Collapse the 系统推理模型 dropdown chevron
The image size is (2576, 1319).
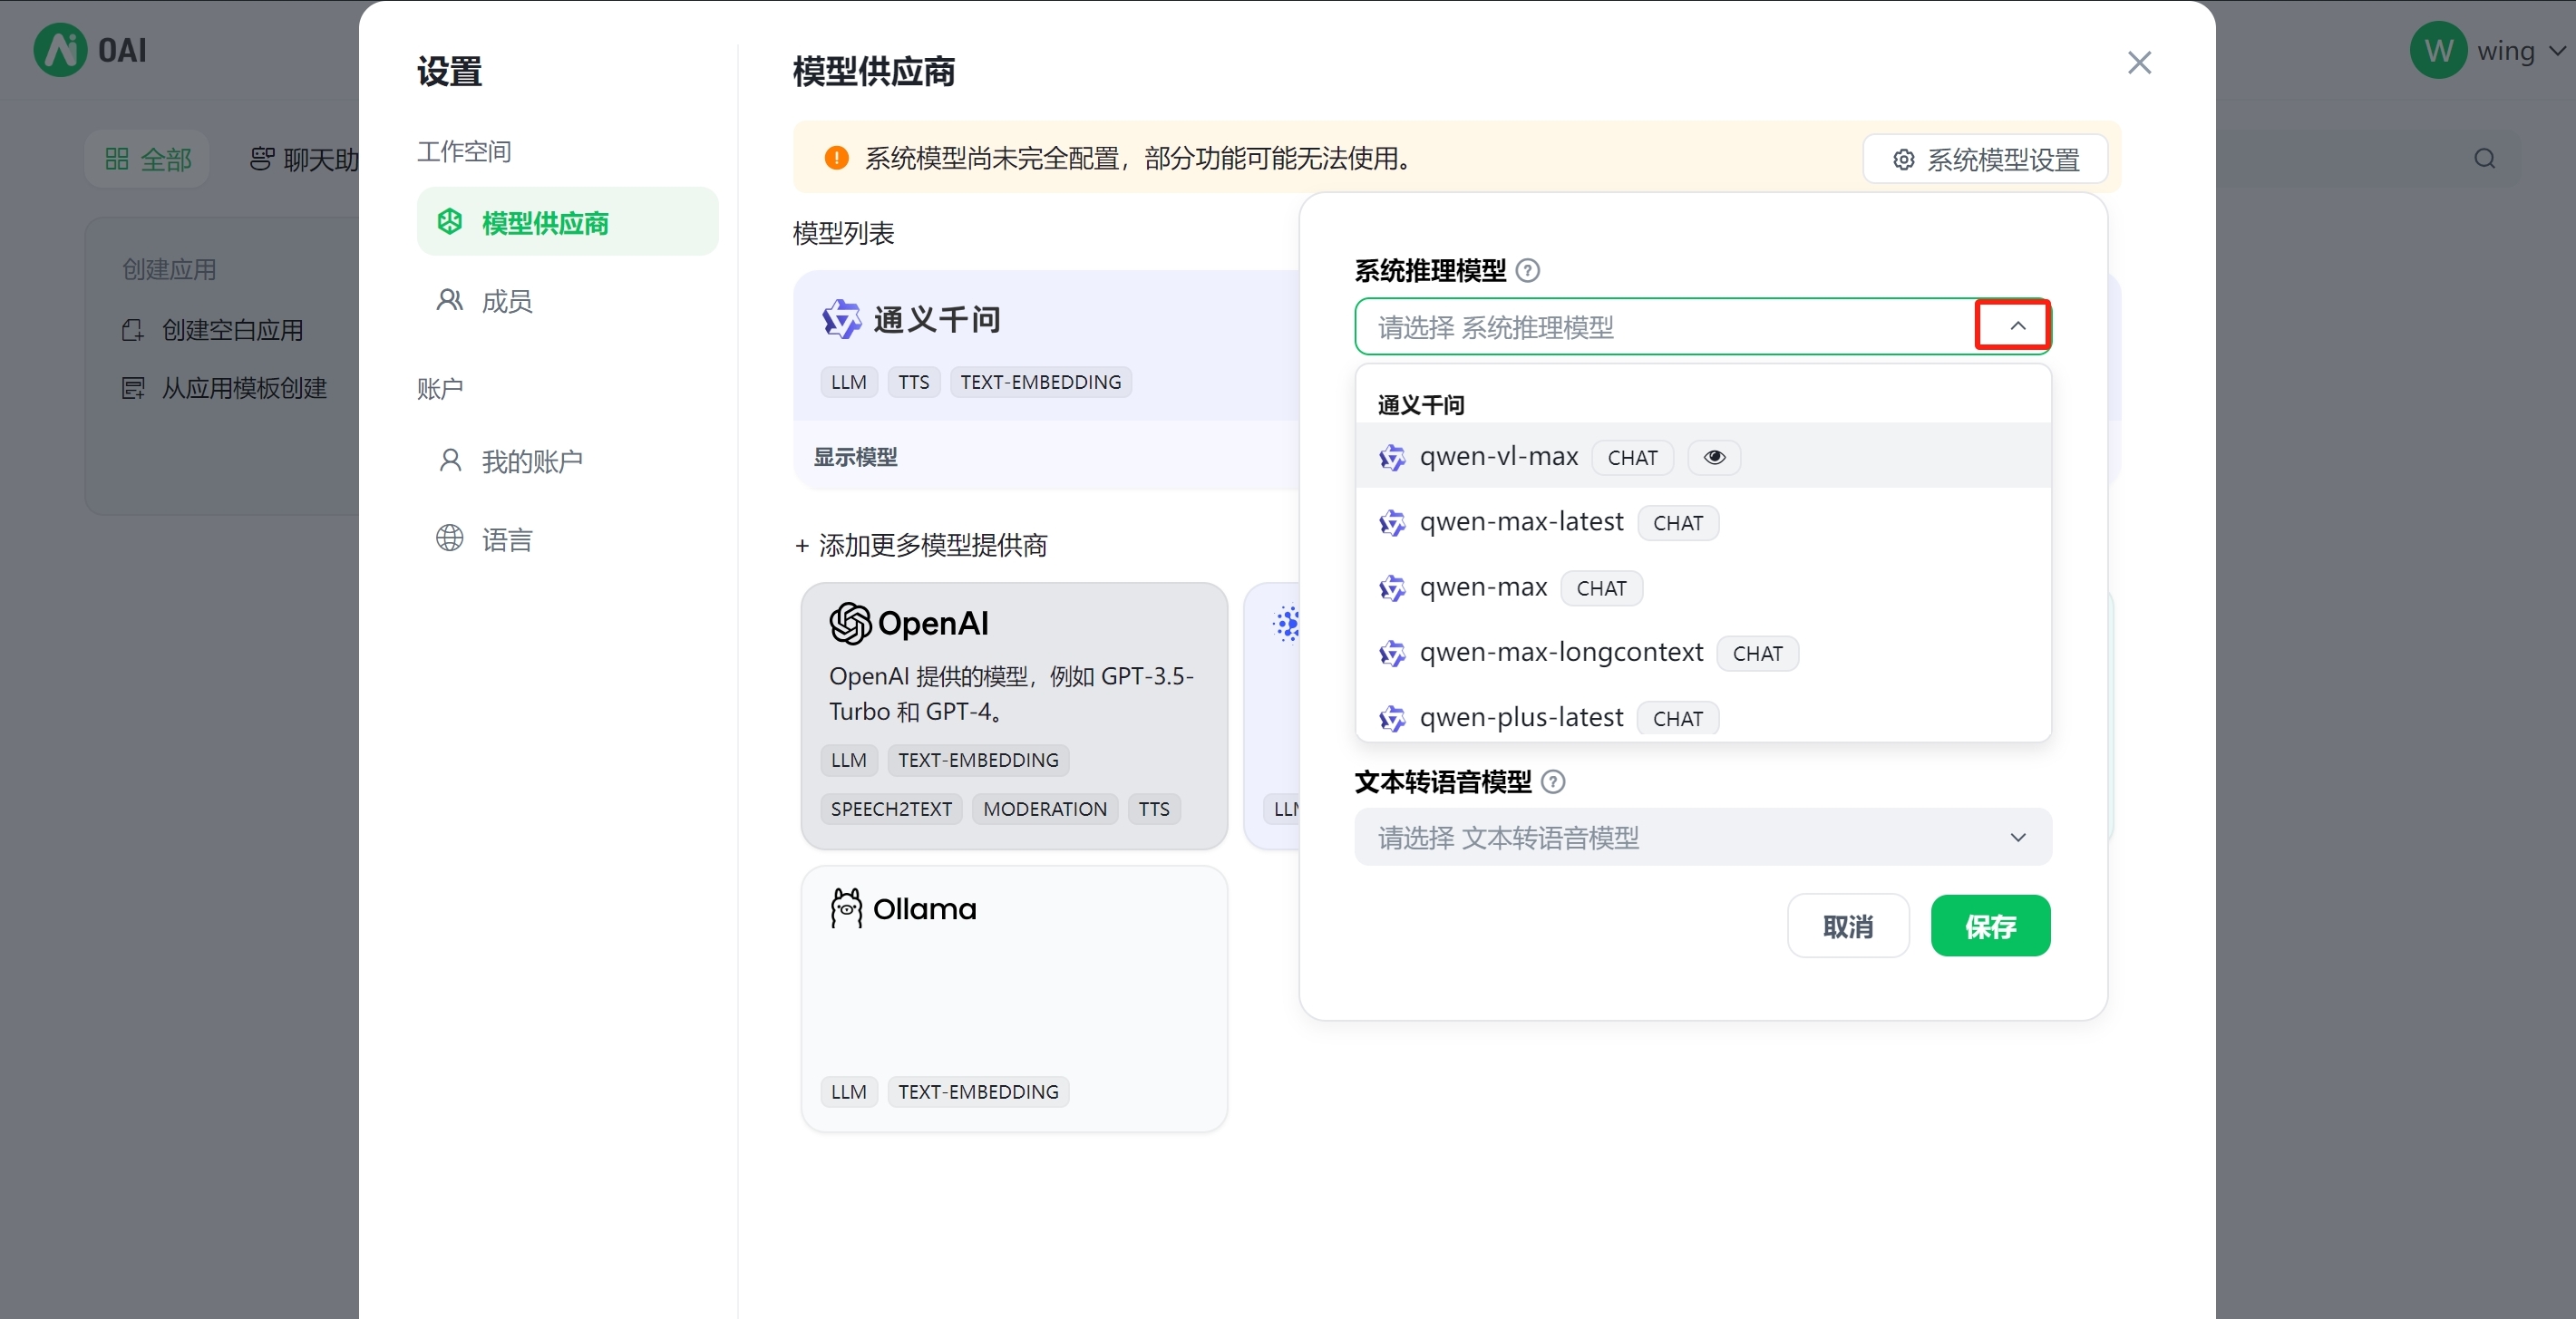2017,326
